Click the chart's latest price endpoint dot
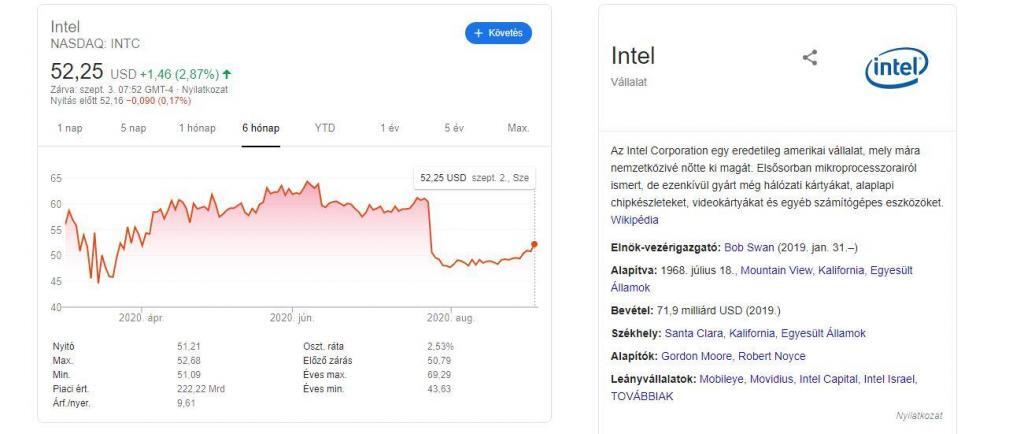Viewport: 1024px width, 434px height. coord(534,244)
